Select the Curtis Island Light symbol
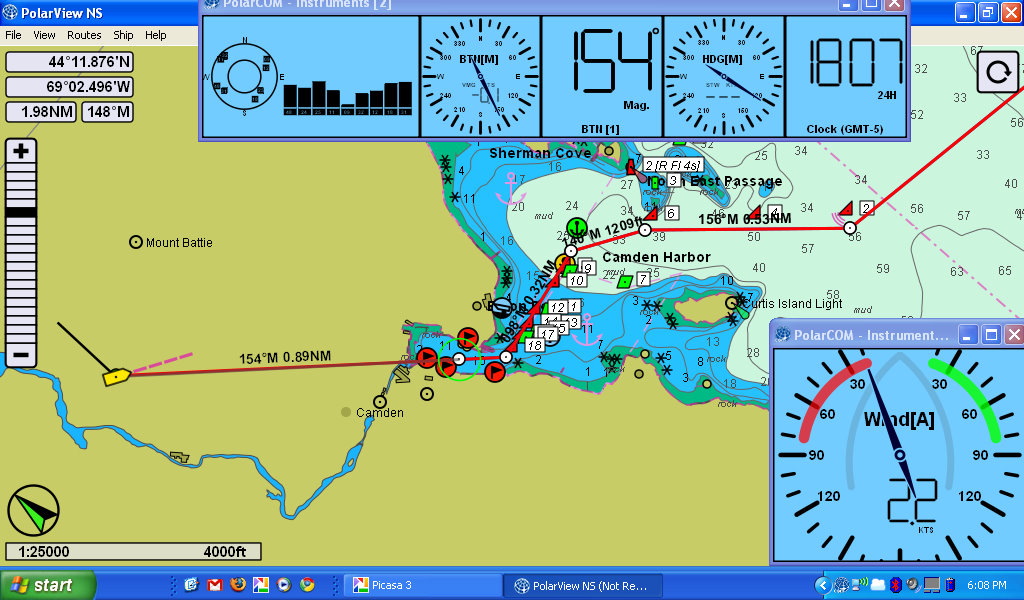The height and width of the screenshot is (600, 1024). tap(732, 303)
